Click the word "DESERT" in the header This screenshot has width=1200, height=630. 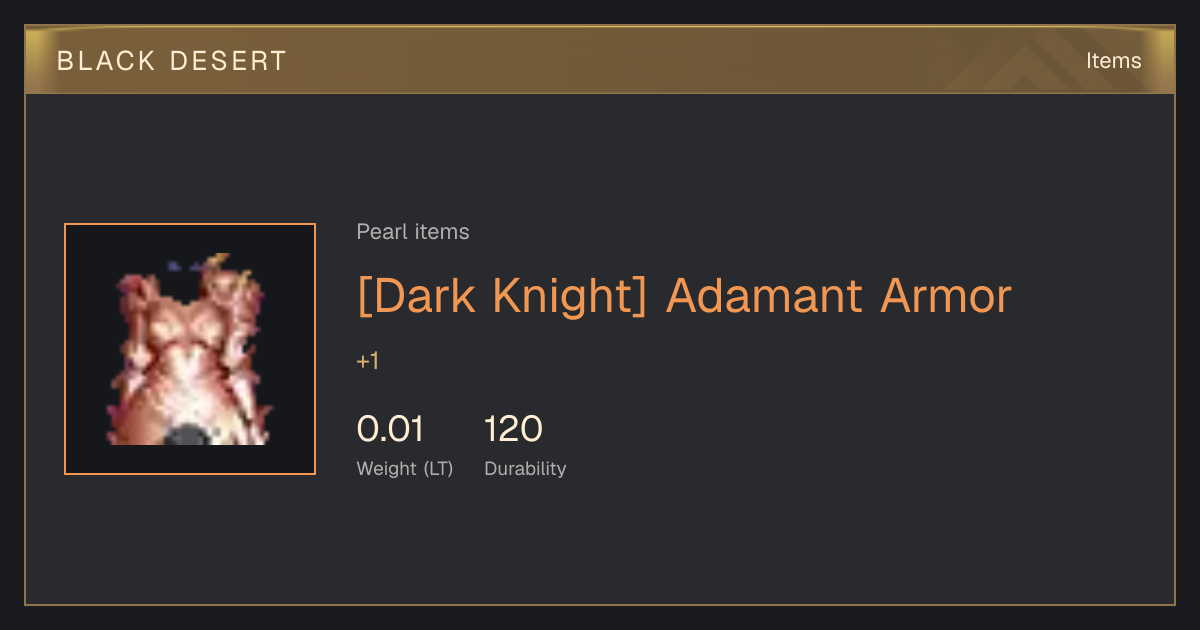point(228,61)
